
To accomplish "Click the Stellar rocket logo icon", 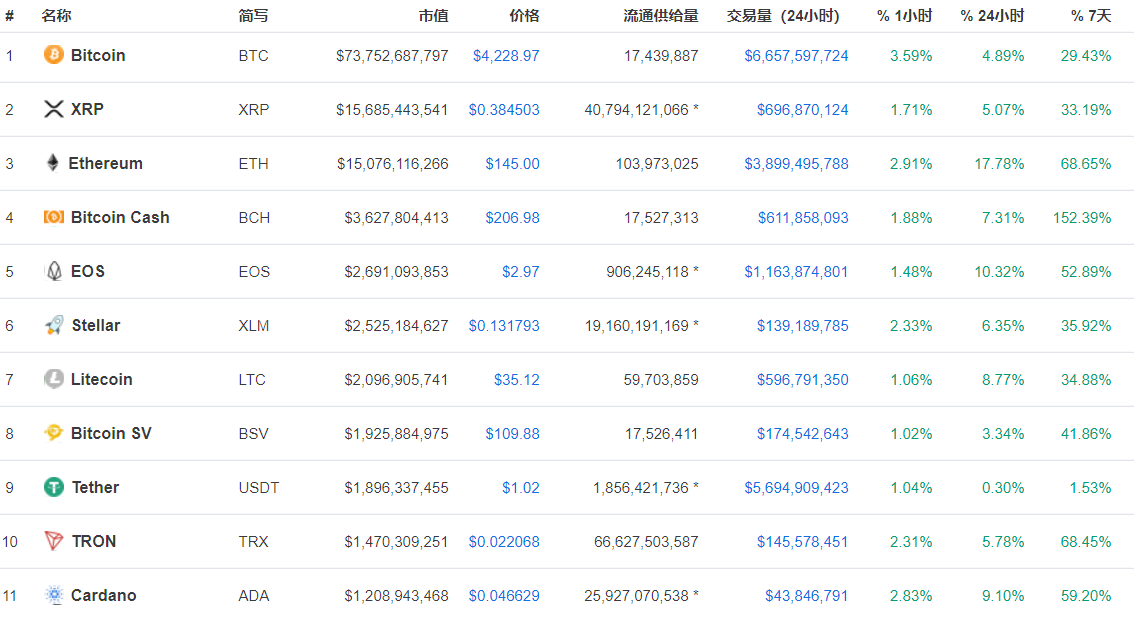I will 54,325.
